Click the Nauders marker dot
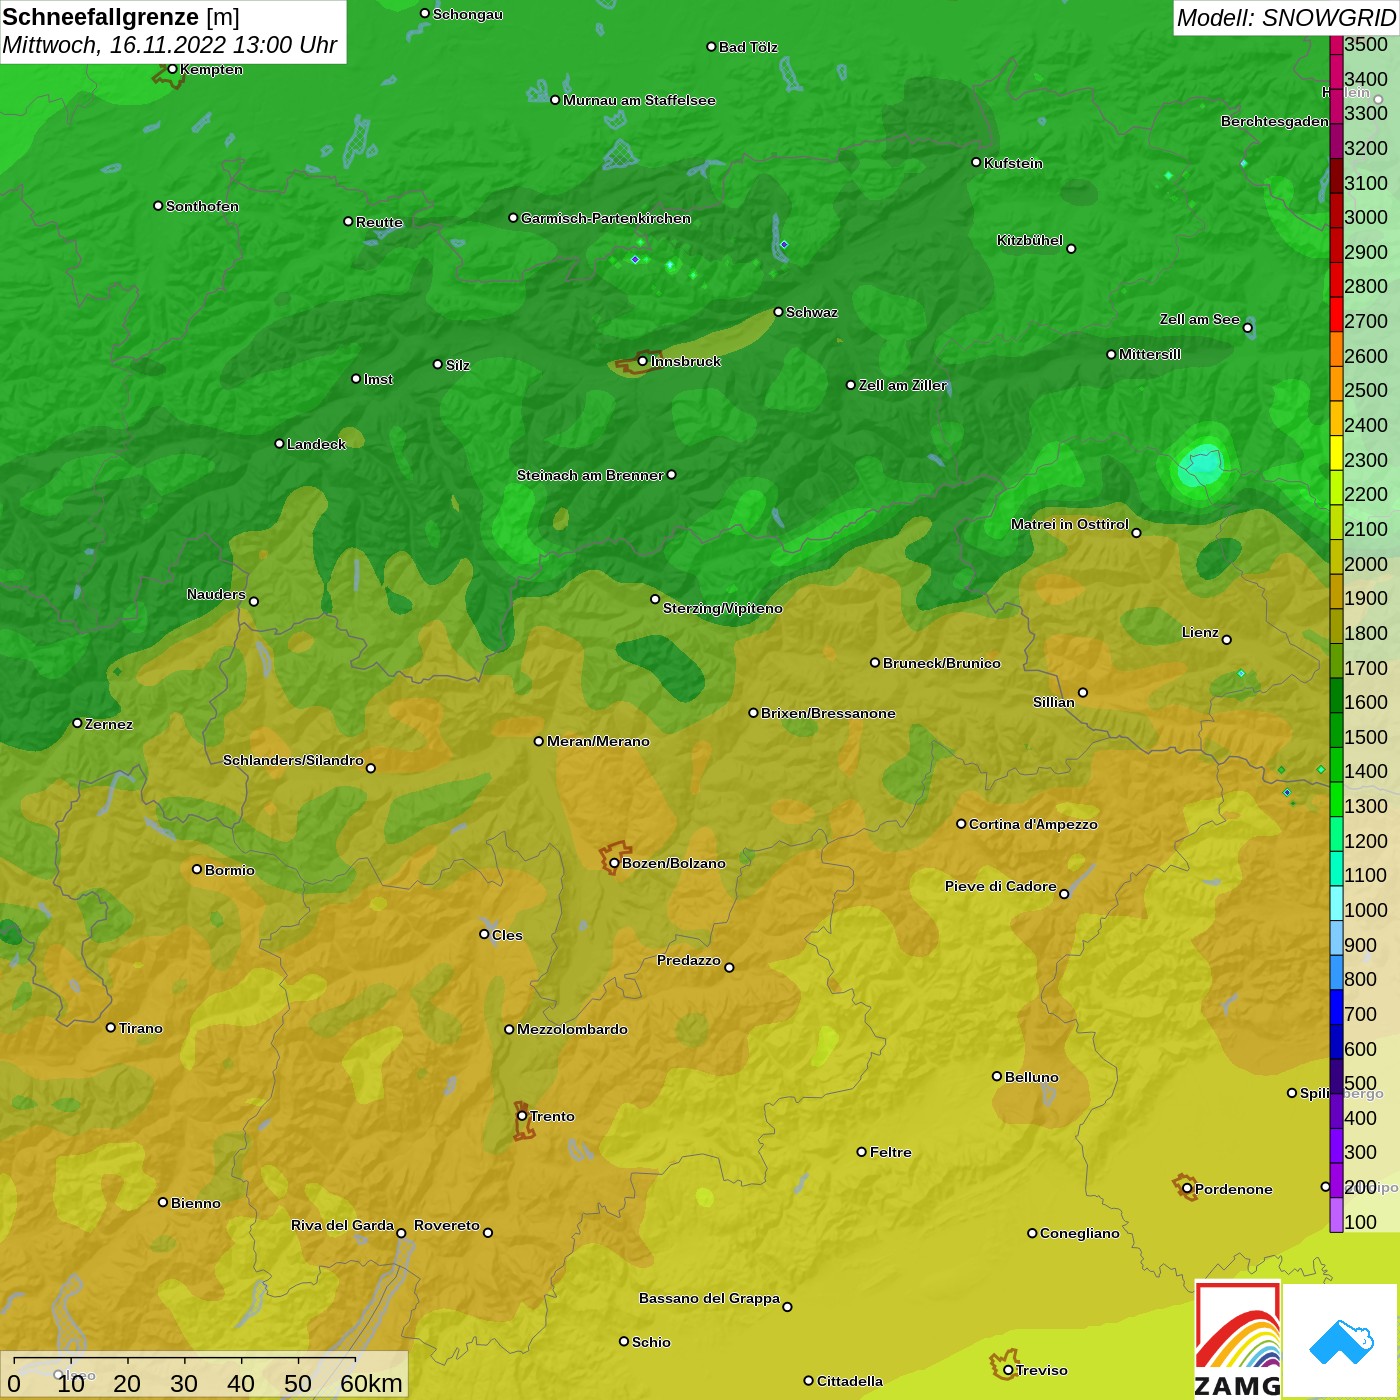The height and width of the screenshot is (1400, 1400). point(254,601)
